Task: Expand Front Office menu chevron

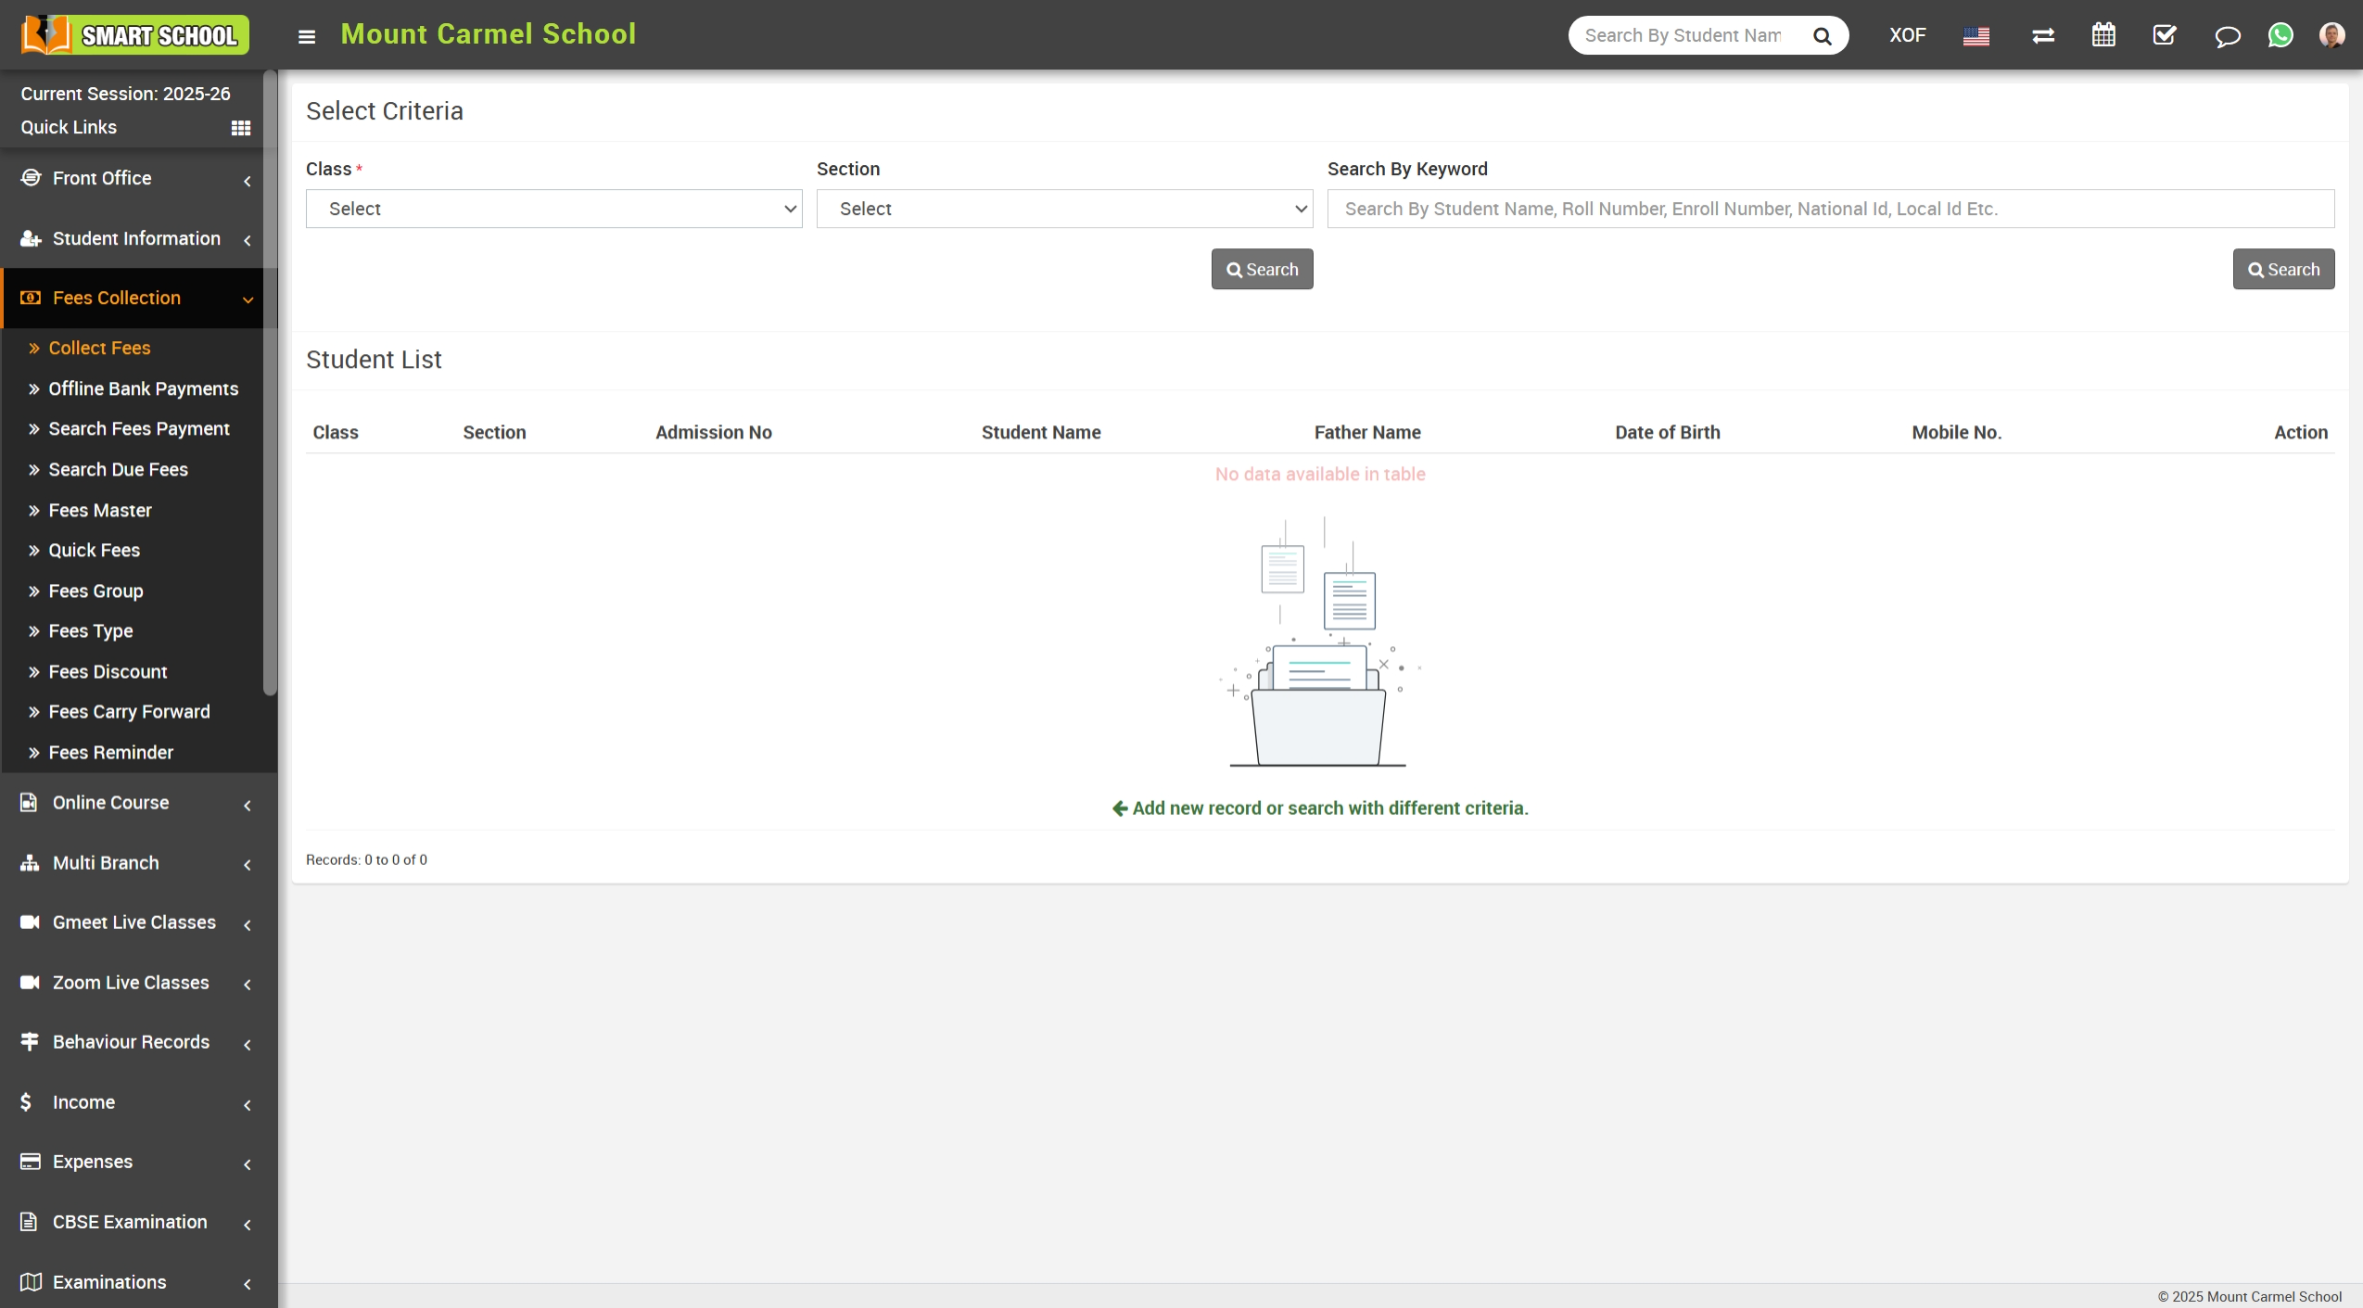Action: tap(247, 181)
